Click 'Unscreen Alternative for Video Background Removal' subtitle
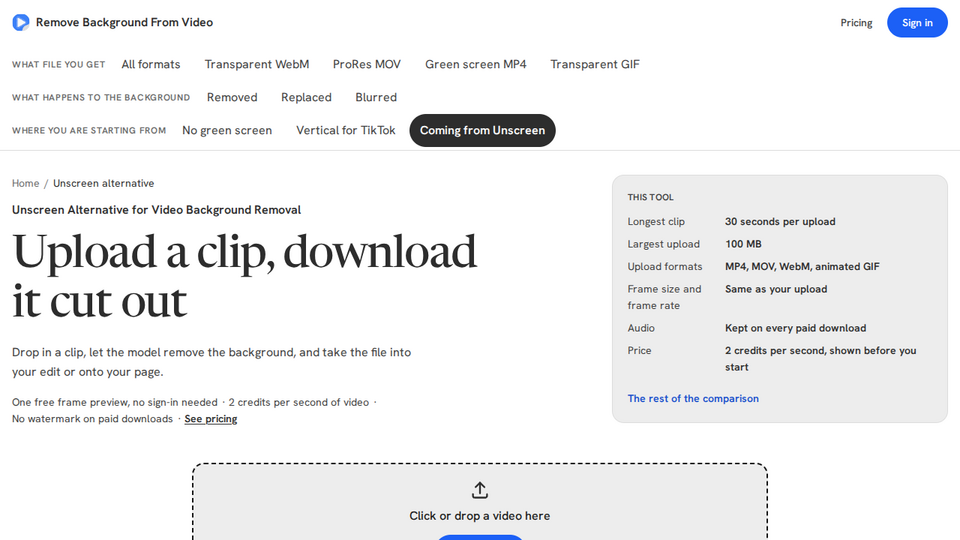Screen dimensions: 960x540 (156, 210)
